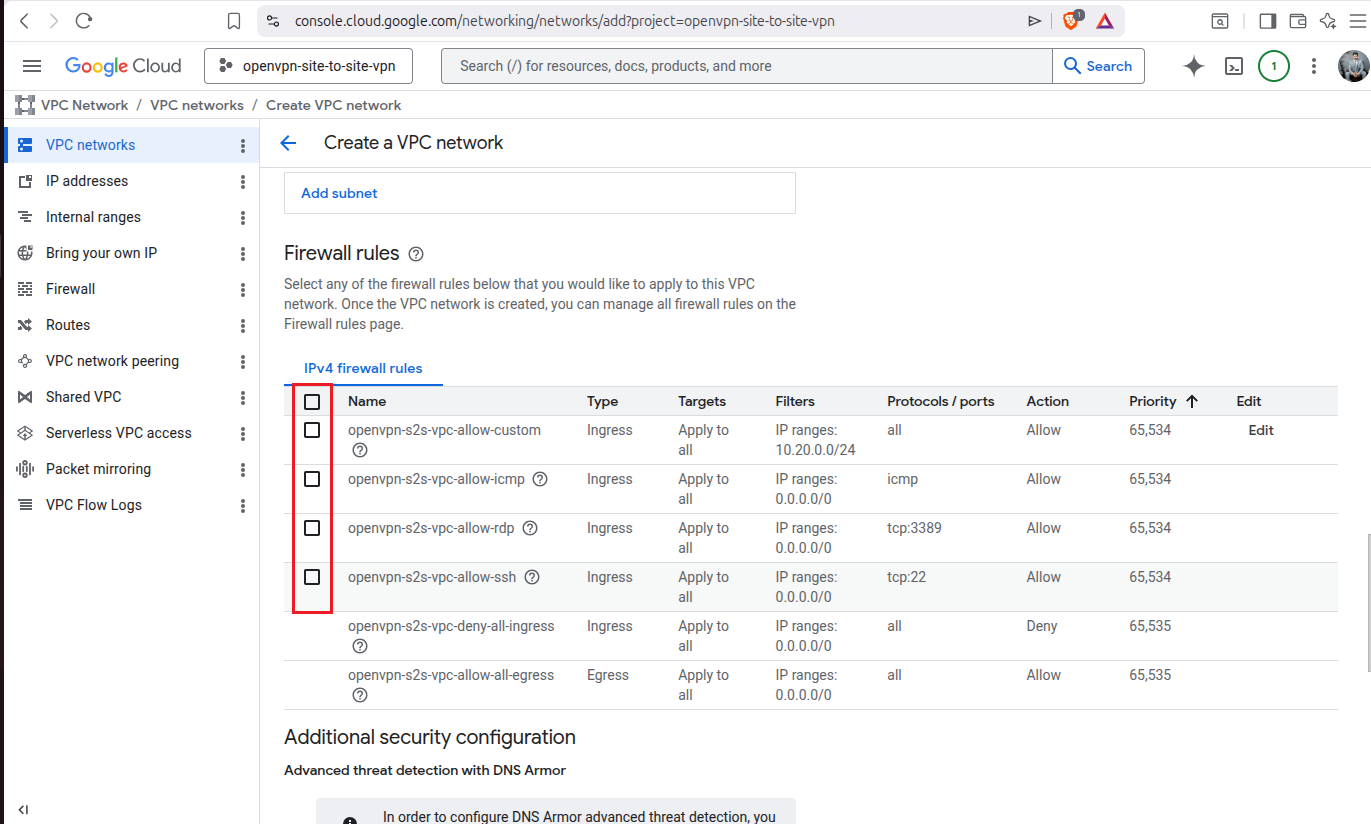Sort table by Priority column
The height and width of the screenshot is (824, 1371).
(1163, 401)
